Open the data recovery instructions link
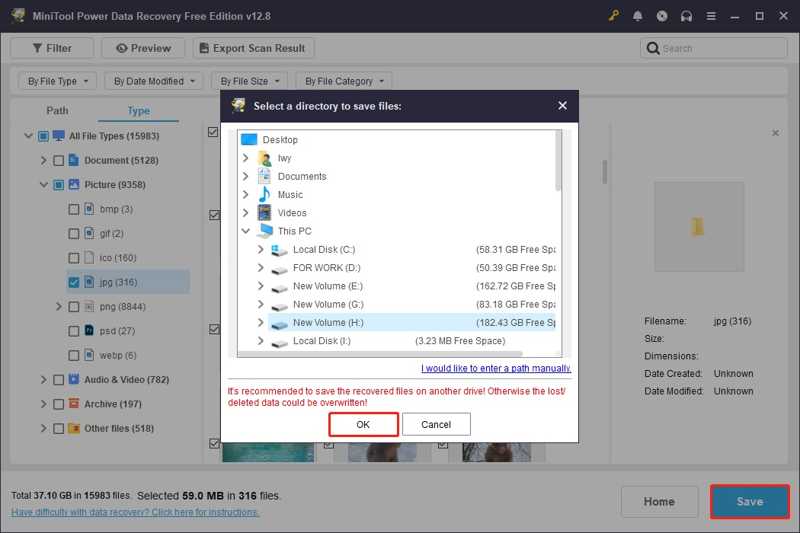 click(135, 512)
